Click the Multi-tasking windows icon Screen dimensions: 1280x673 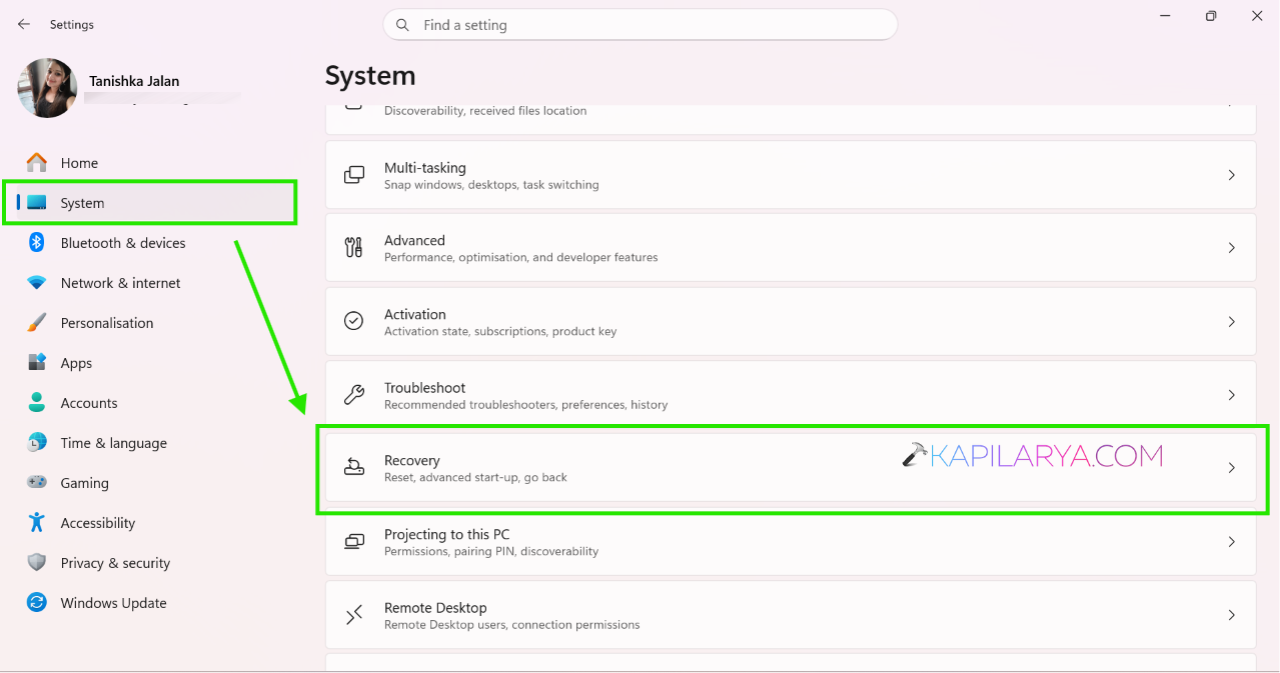[x=354, y=175]
